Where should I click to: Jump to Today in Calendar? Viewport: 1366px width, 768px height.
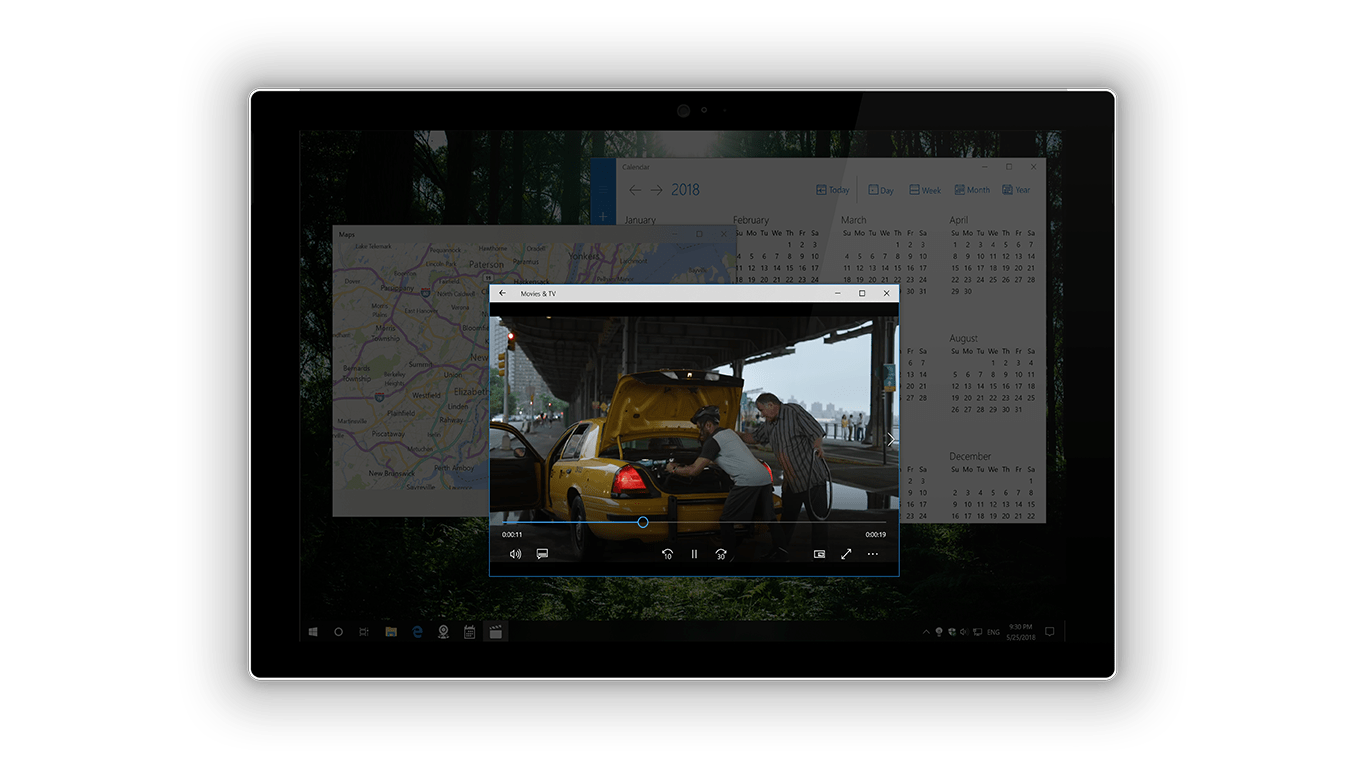click(833, 190)
